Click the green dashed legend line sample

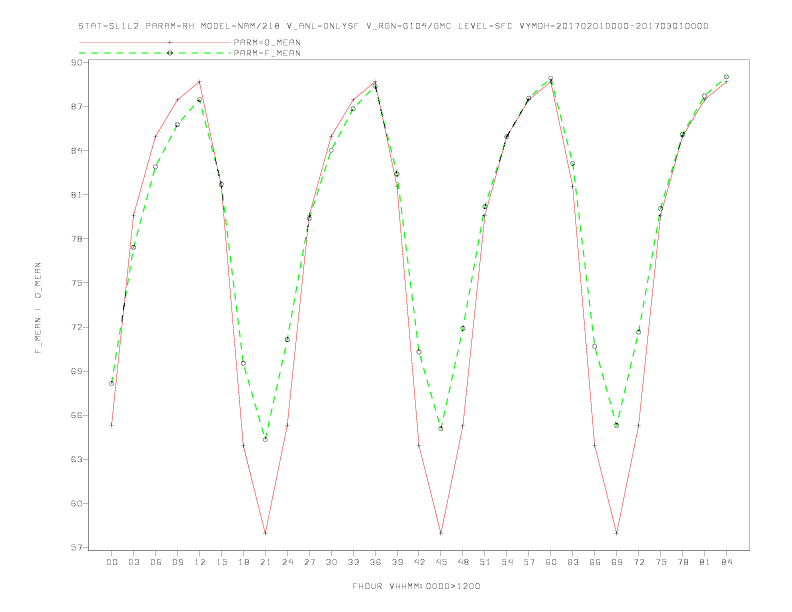click(x=155, y=53)
